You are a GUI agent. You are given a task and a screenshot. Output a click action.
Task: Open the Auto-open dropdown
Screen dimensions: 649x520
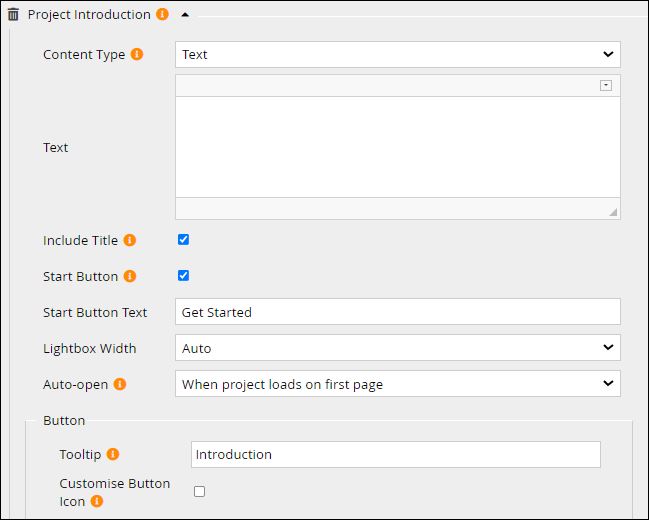point(397,384)
